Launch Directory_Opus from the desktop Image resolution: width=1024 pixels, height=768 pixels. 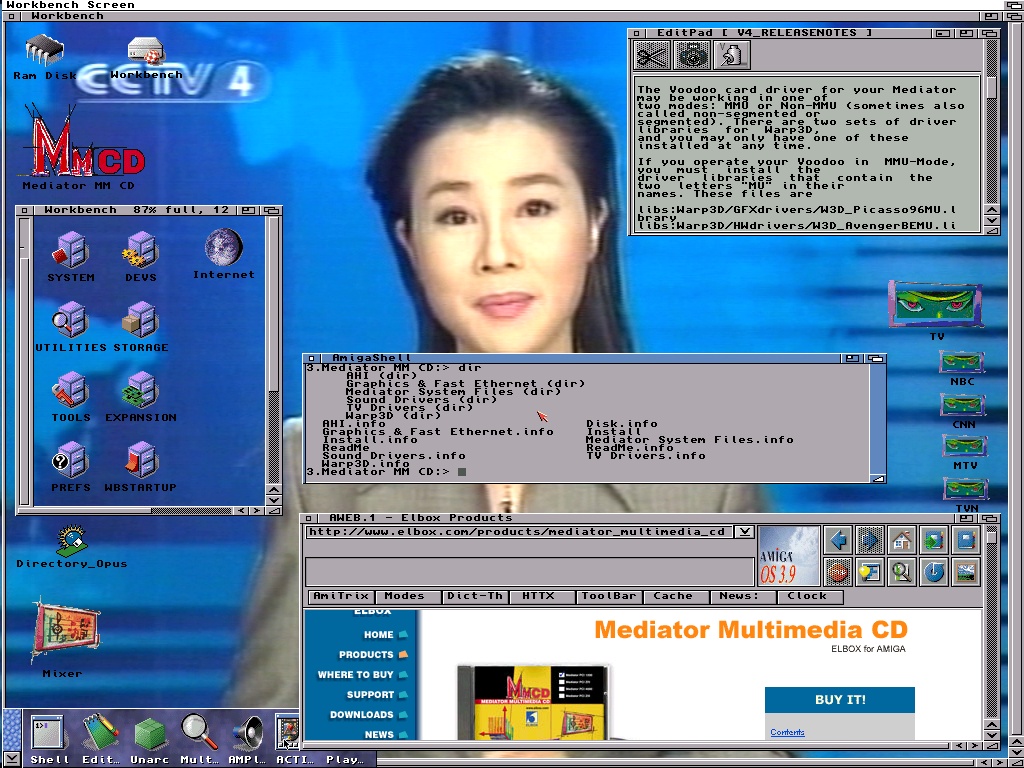72,541
